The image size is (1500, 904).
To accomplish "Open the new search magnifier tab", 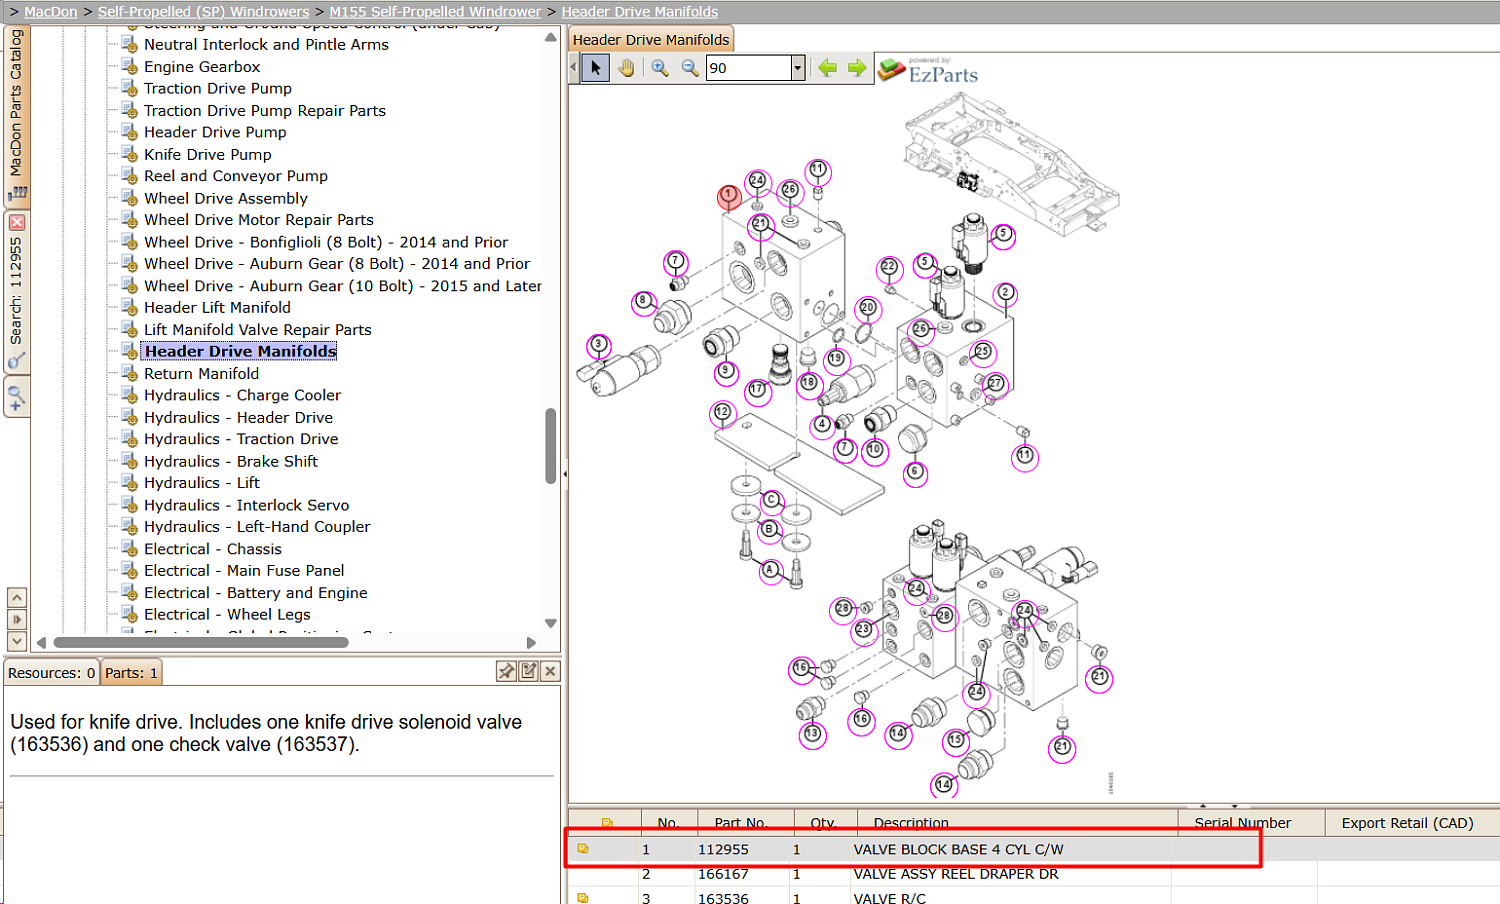I will coord(16,398).
